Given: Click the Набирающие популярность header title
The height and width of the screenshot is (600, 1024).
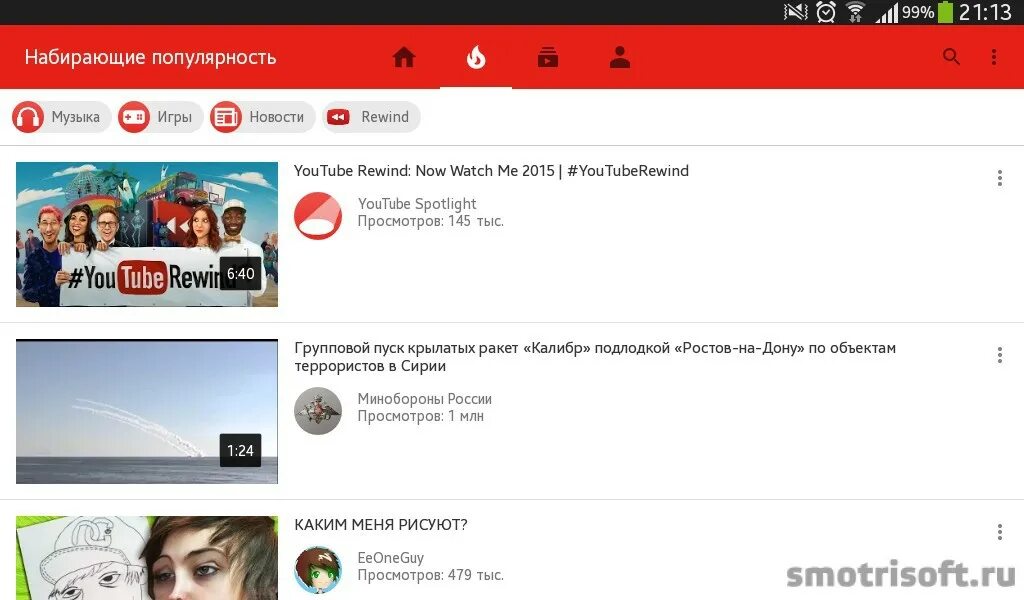Looking at the screenshot, I should pos(151,57).
